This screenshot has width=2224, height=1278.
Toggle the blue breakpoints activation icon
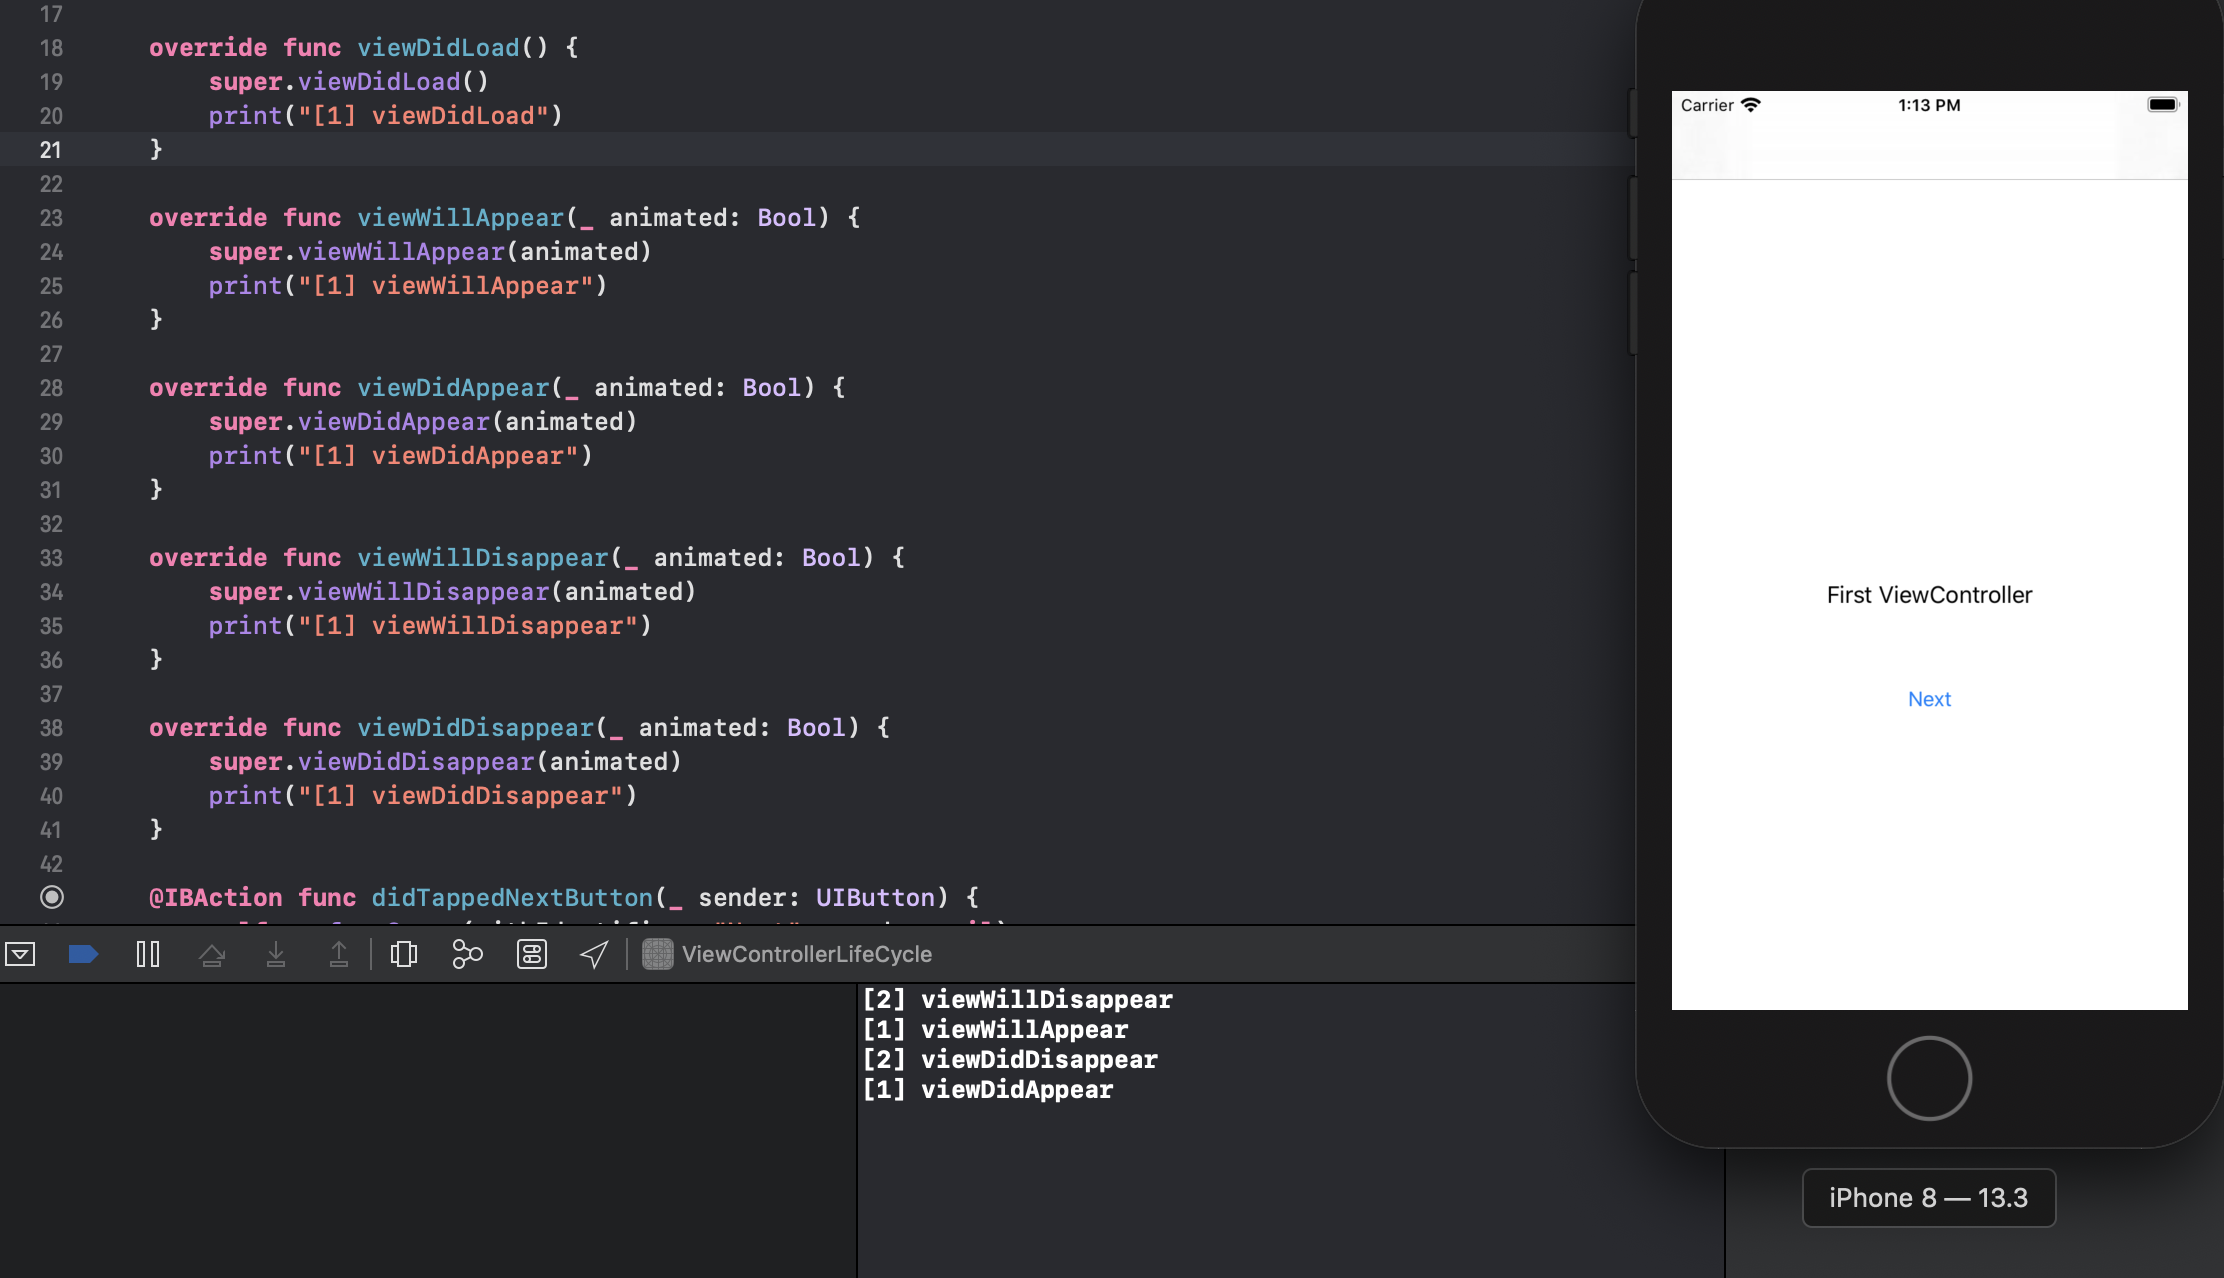tap(83, 954)
